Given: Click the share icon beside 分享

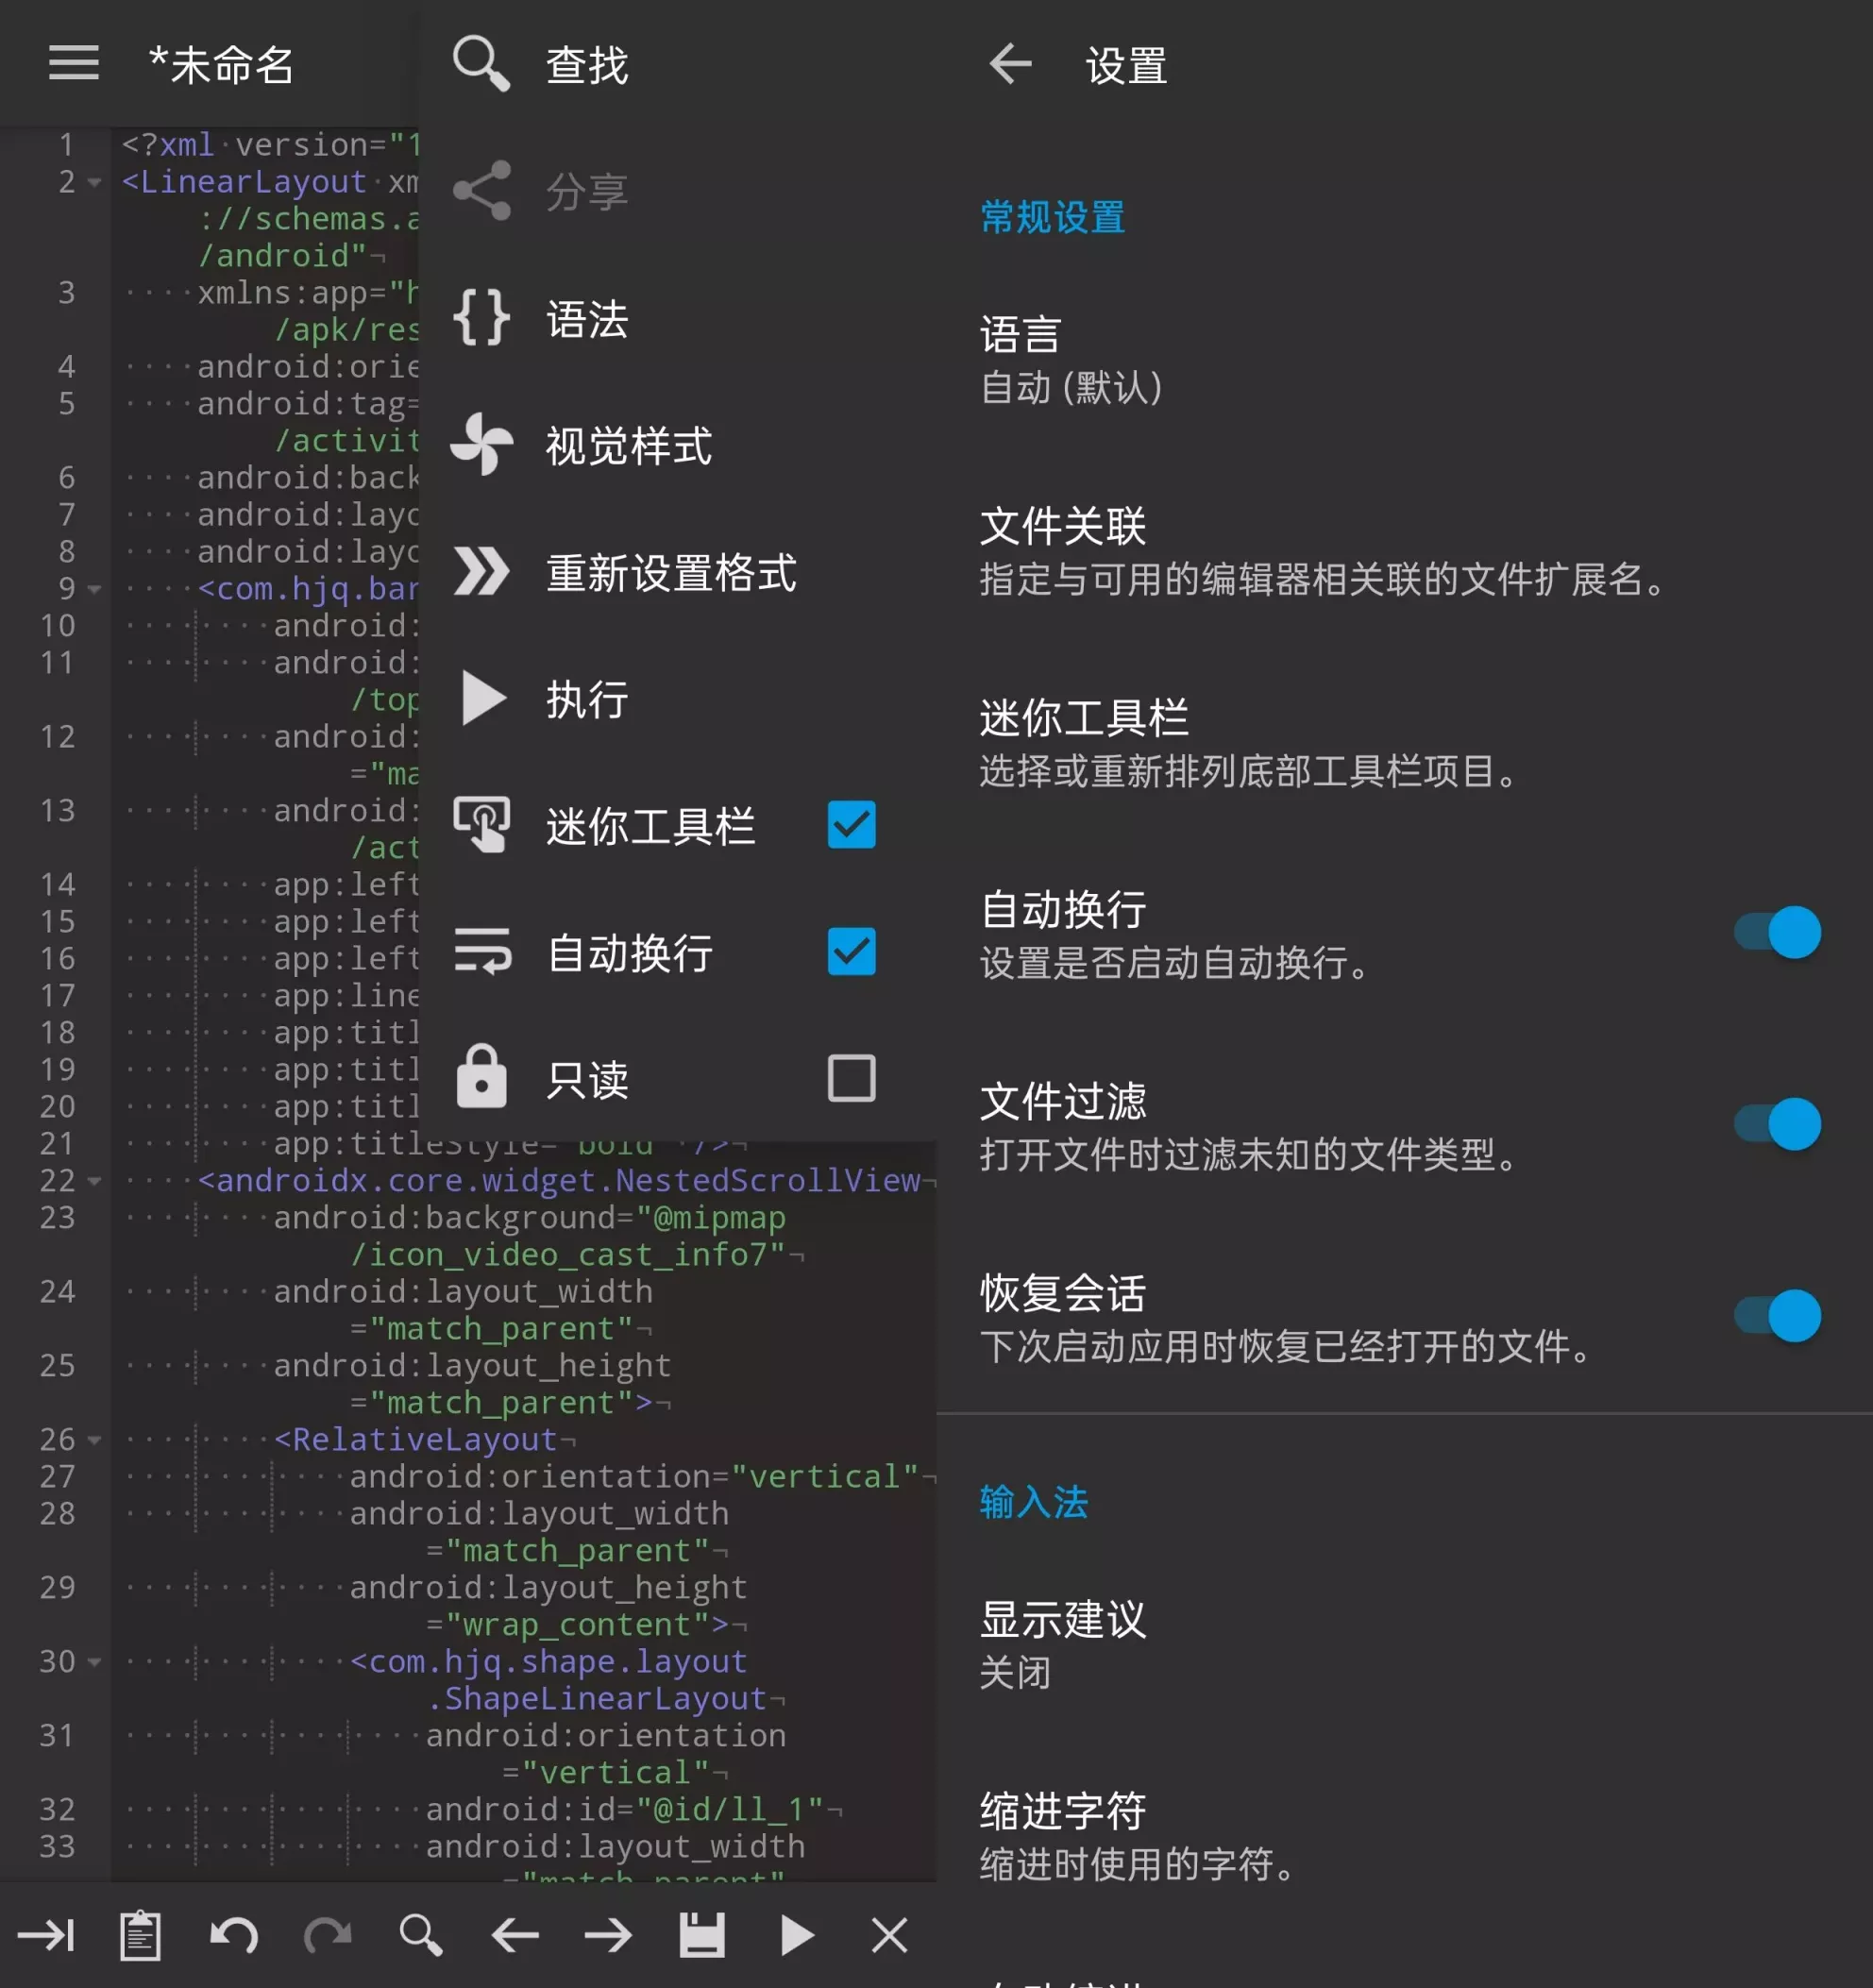Looking at the screenshot, I should pyautogui.click(x=481, y=190).
